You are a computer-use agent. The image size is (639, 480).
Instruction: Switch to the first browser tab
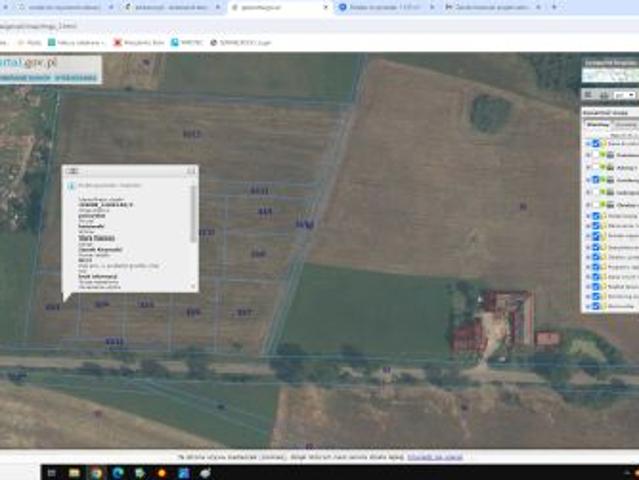click(65, 7)
